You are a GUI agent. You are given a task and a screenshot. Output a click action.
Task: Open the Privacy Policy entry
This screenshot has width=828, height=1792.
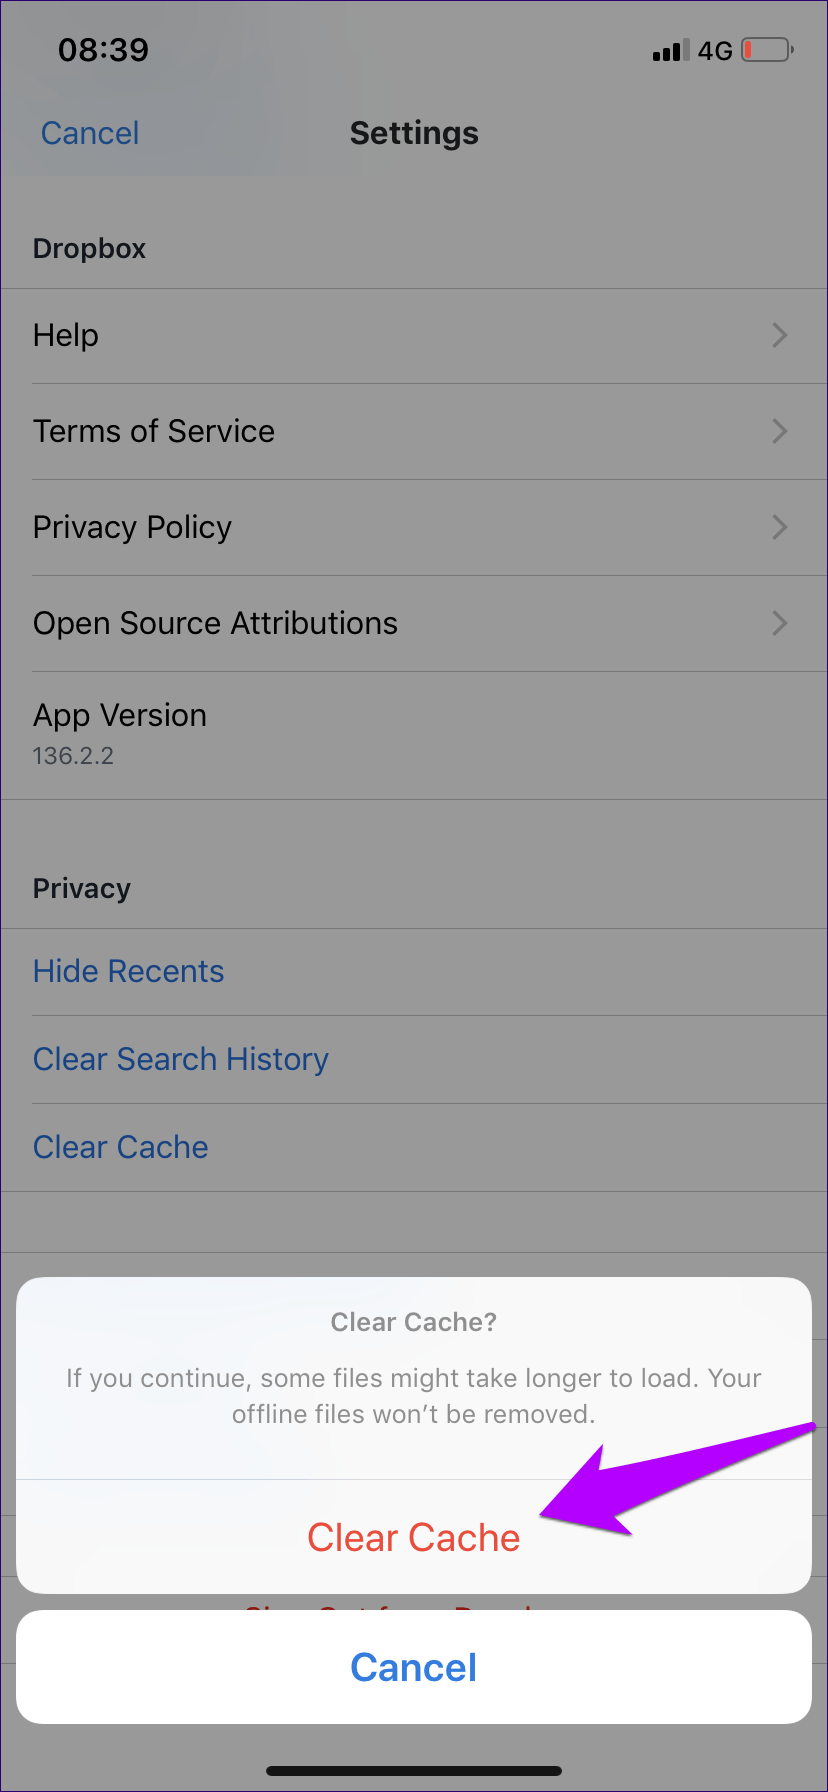pos(132,527)
